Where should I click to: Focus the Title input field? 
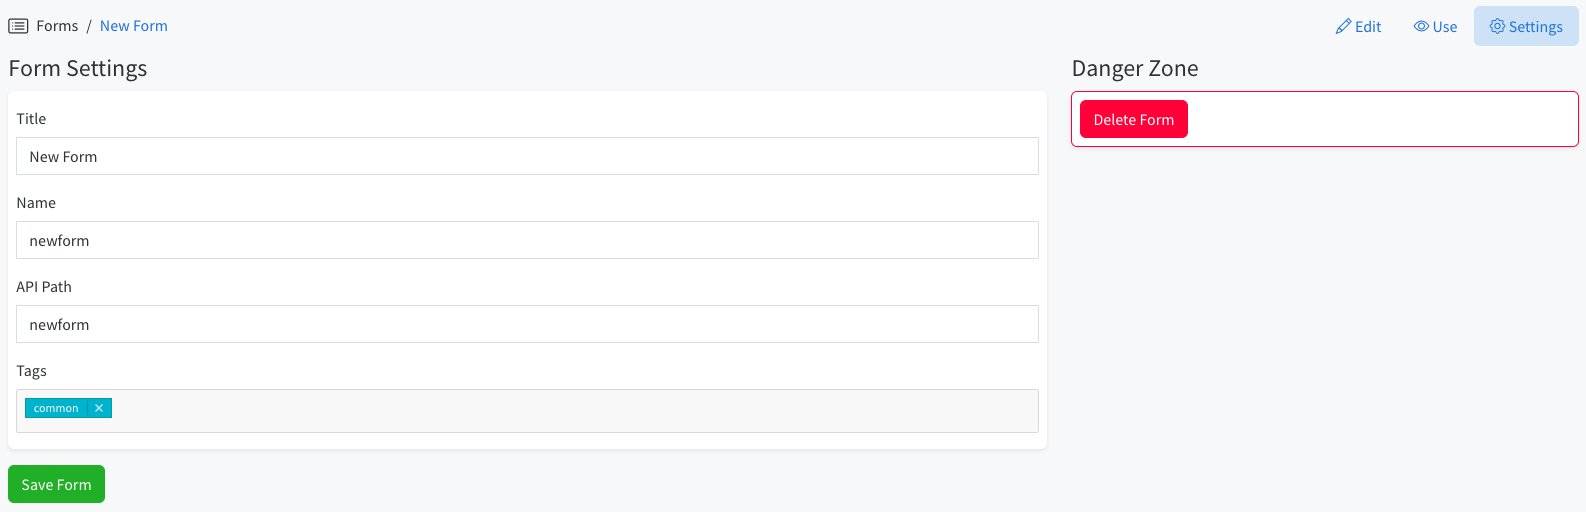click(x=527, y=156)
